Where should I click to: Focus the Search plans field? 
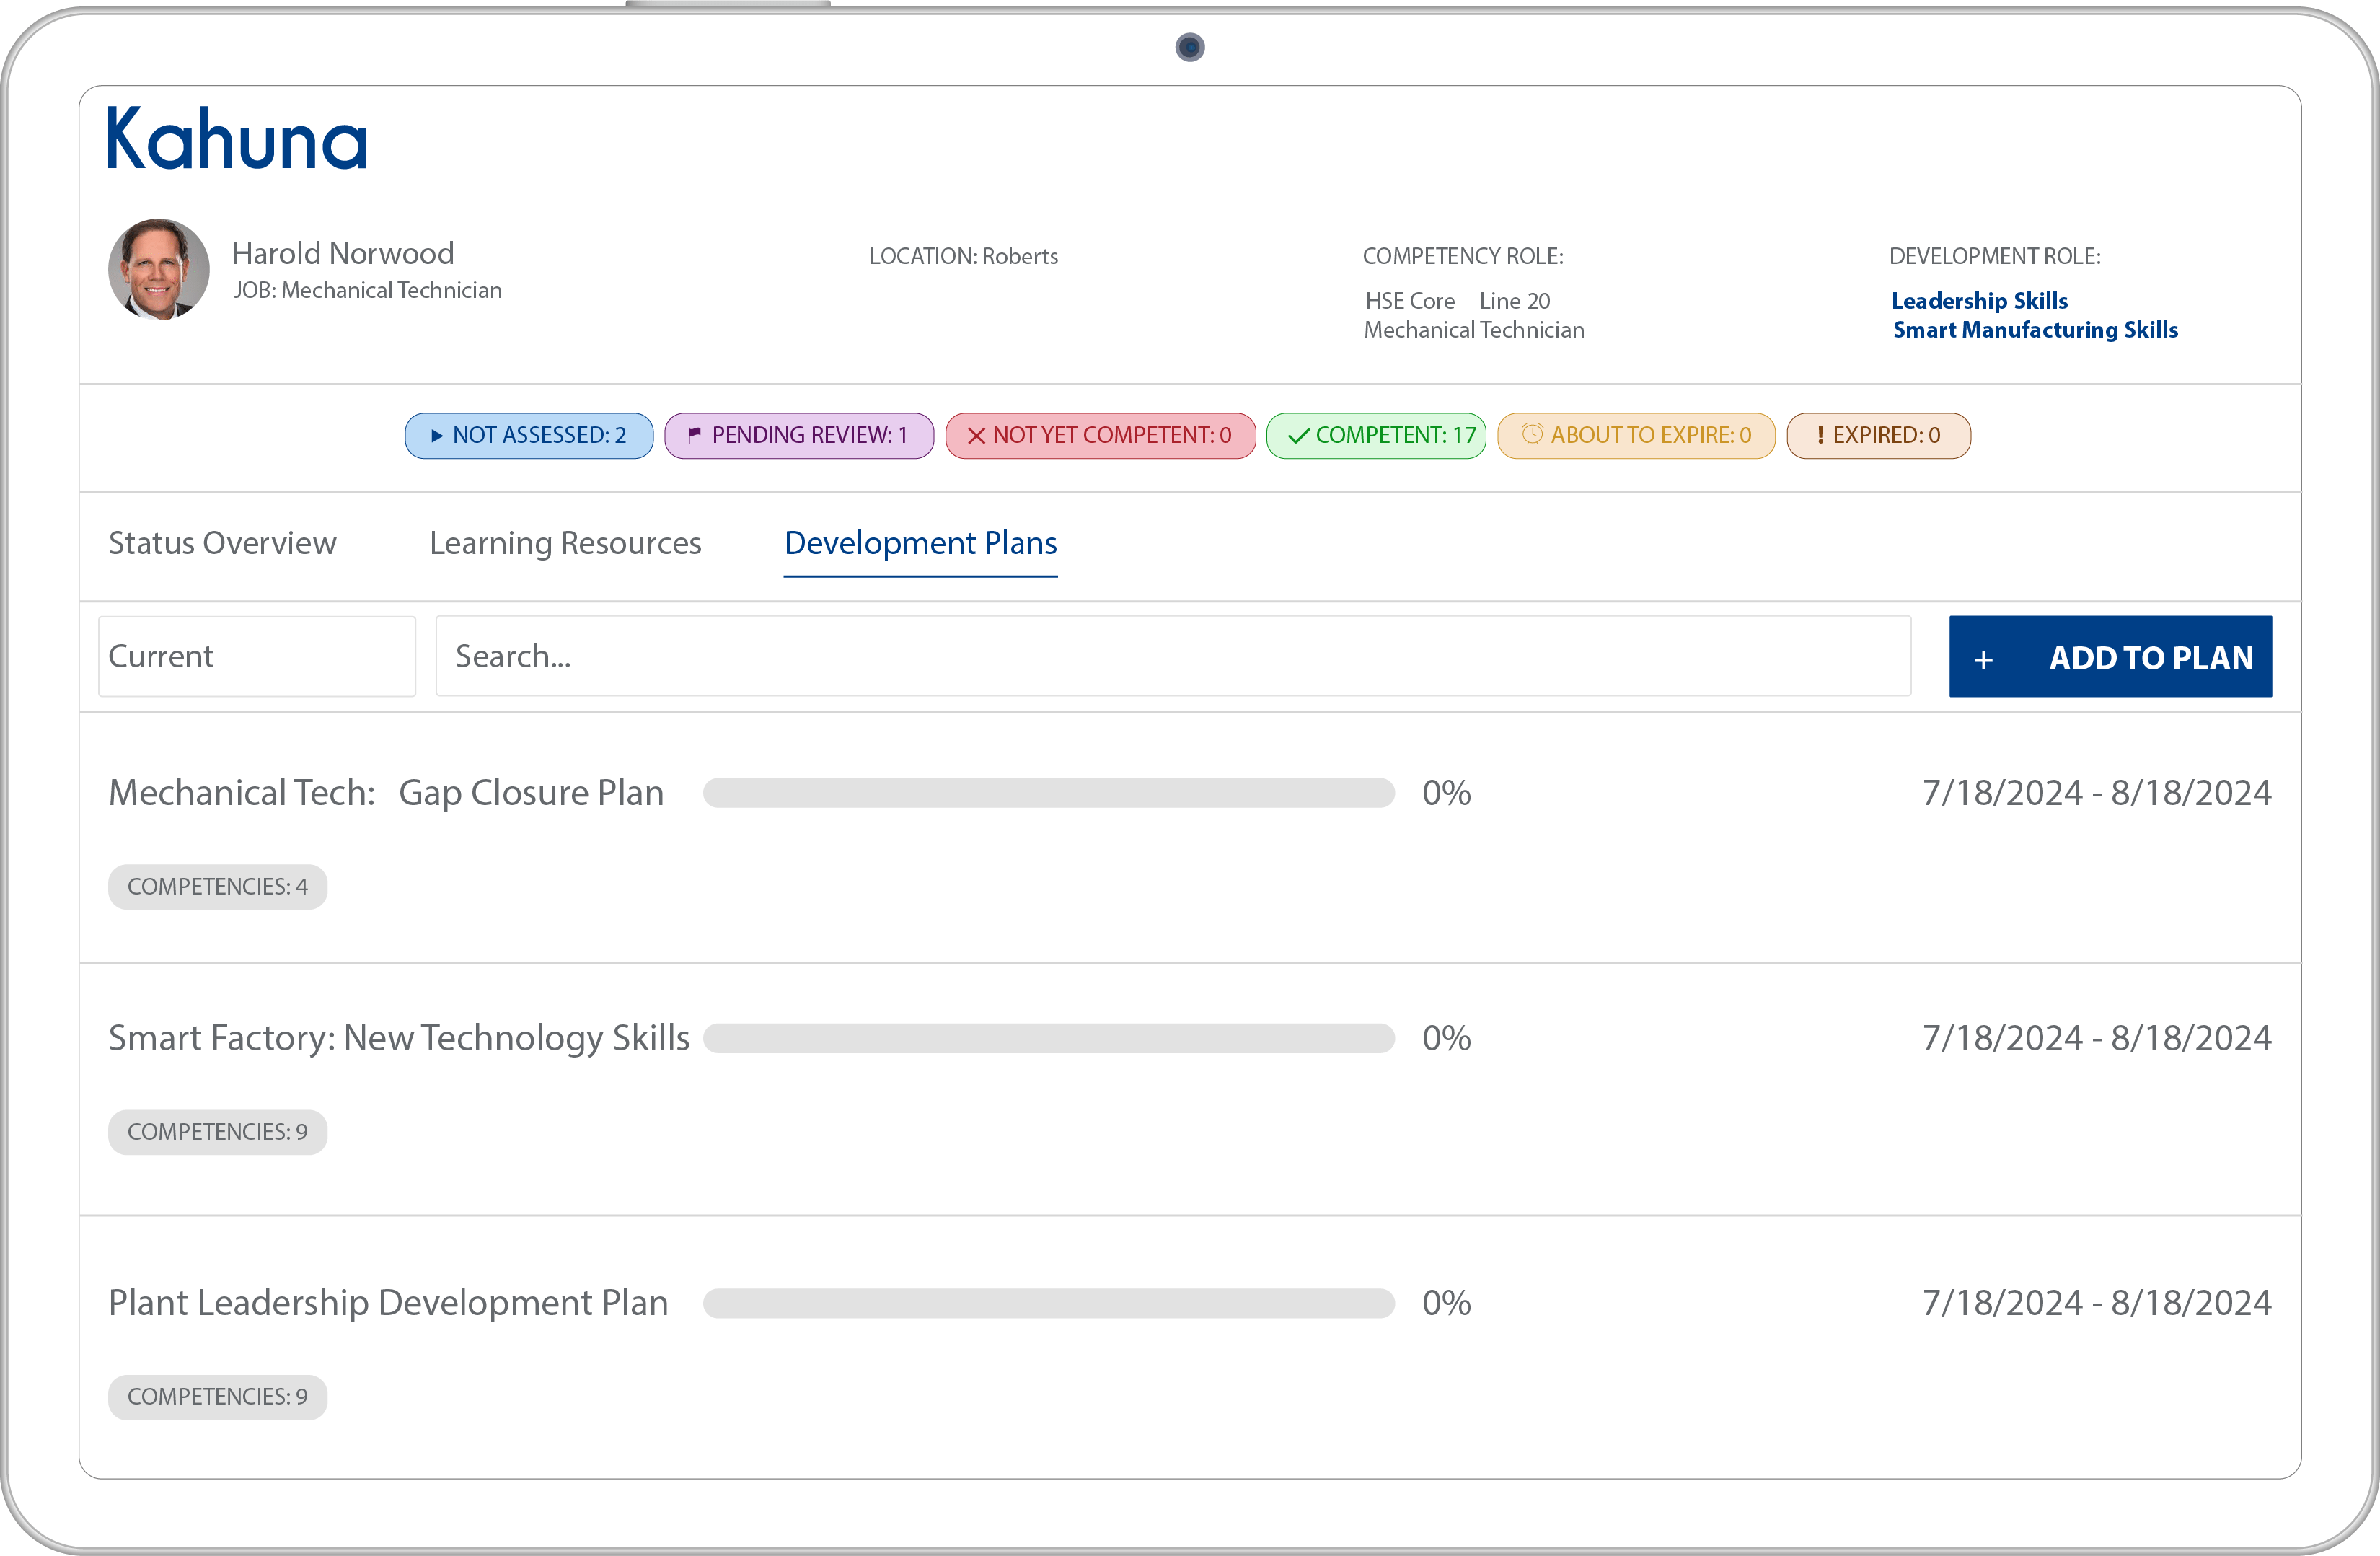(1173, 656)
